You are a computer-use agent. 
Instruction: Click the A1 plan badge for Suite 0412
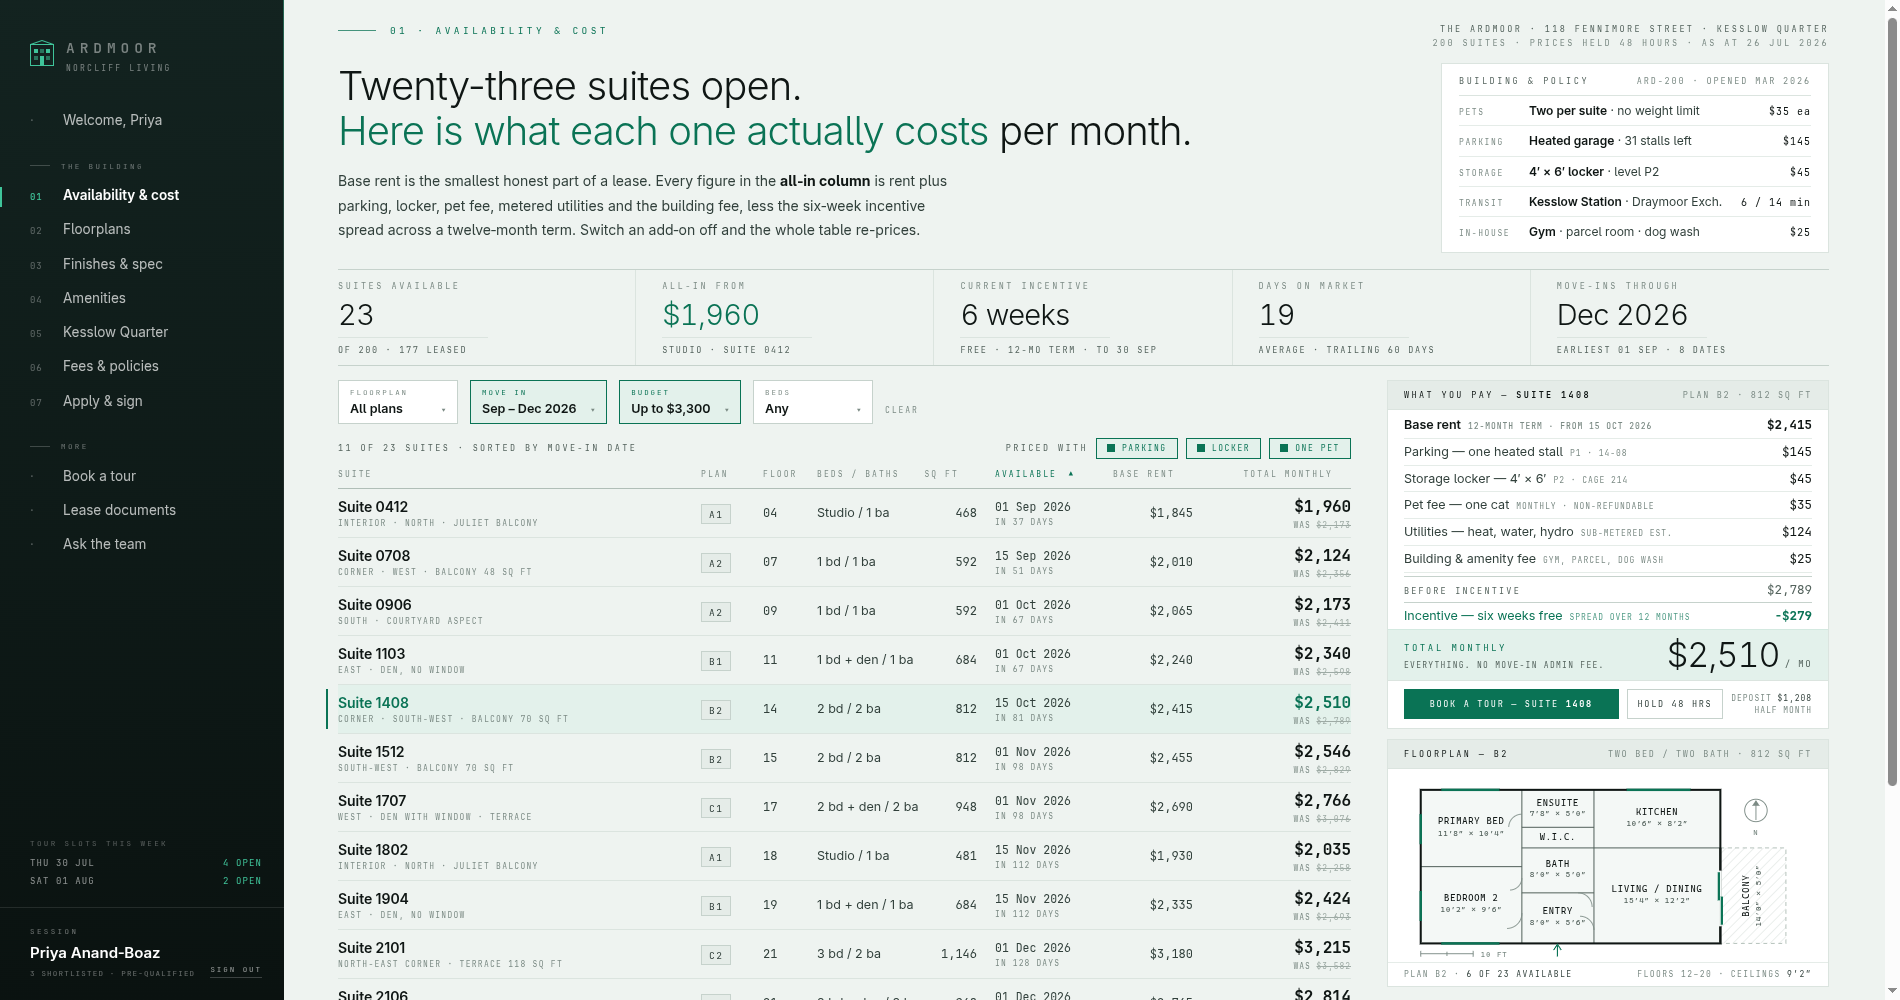tap(715, 514)
